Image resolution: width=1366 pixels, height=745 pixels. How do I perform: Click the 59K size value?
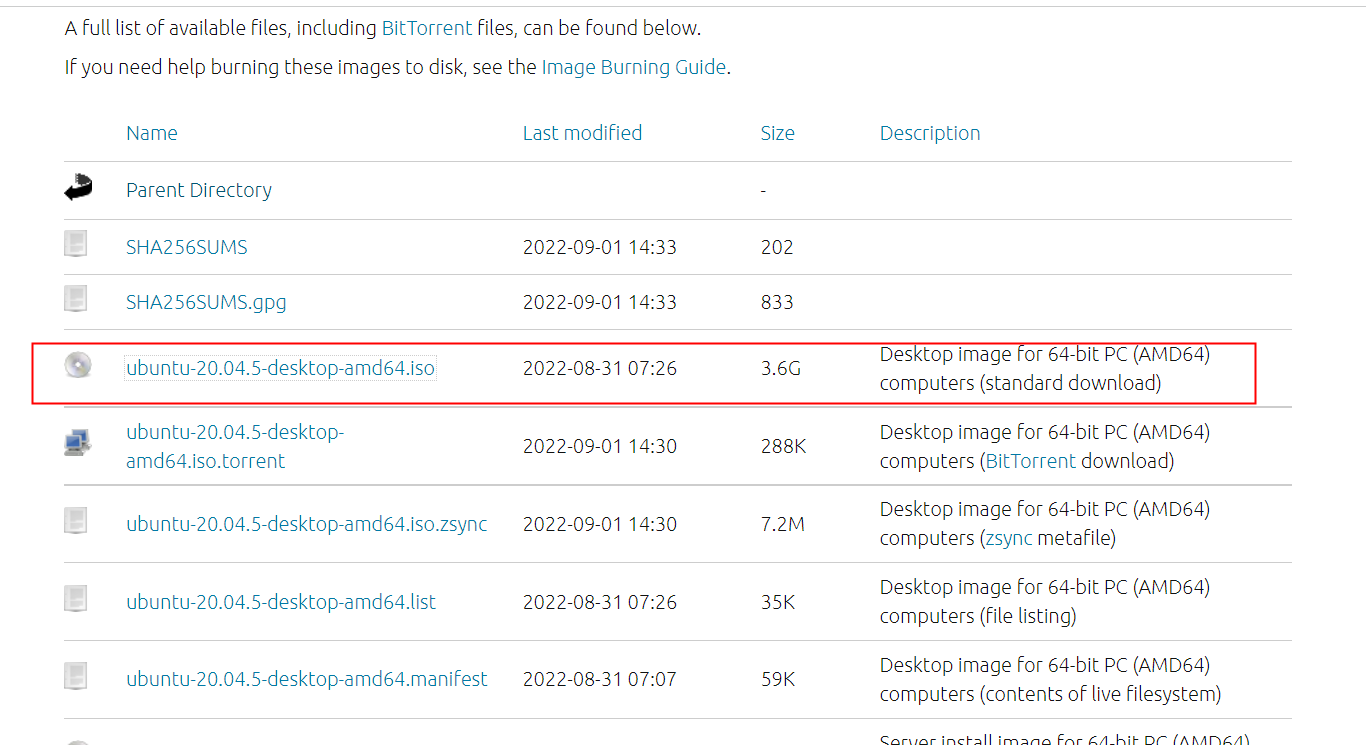(778, 680)
